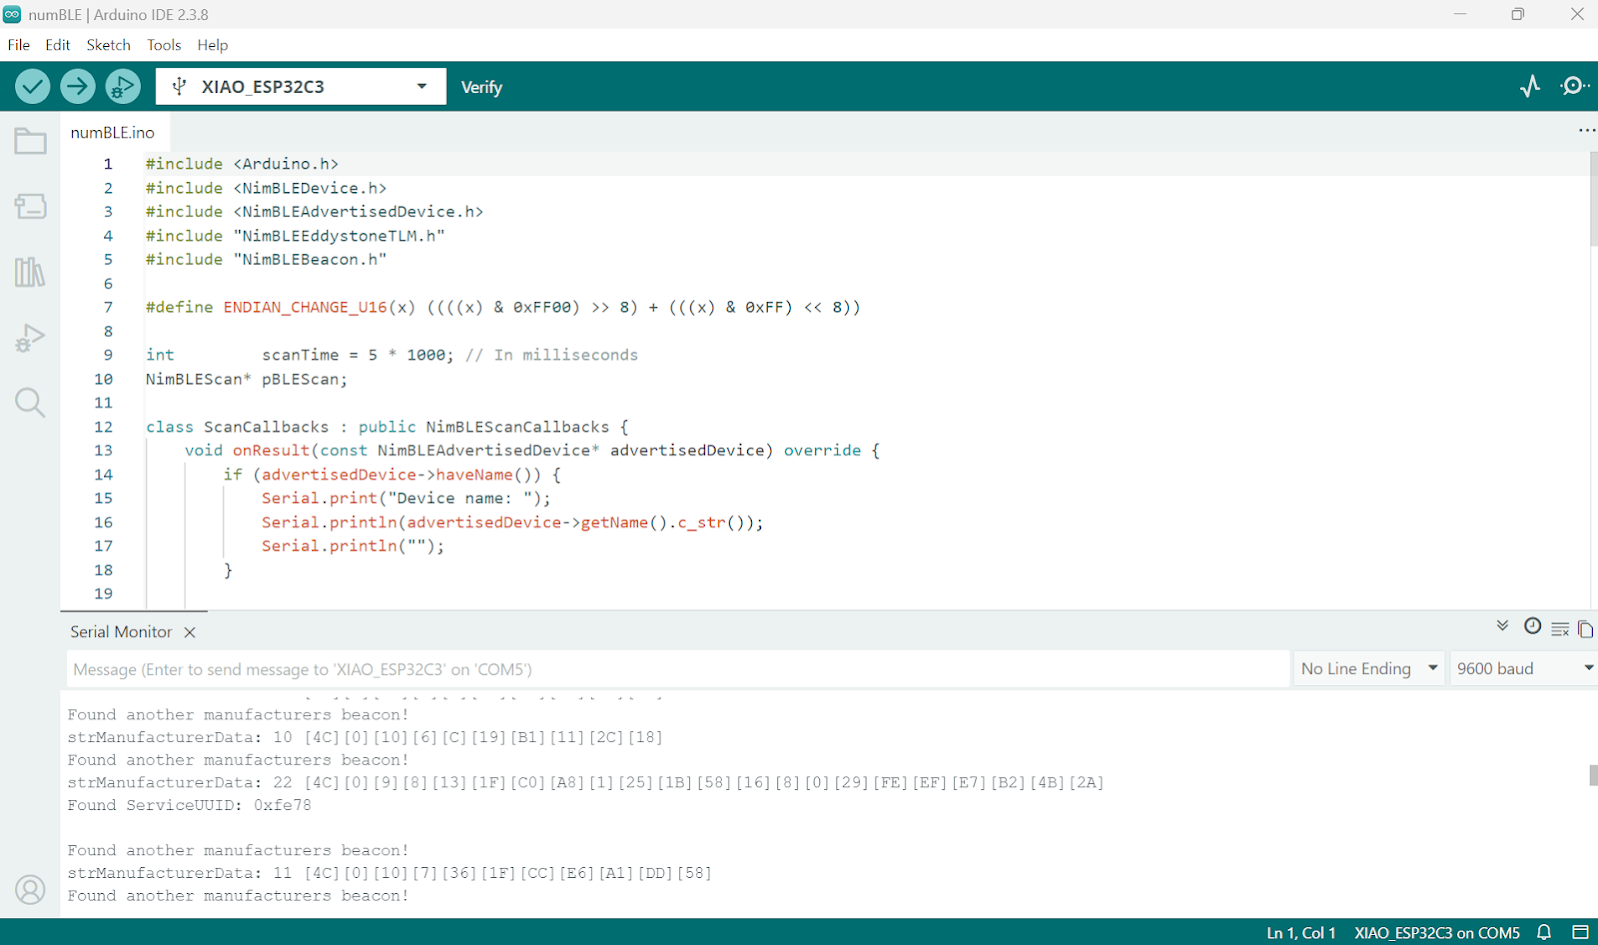
Task: Click the Found ServiceUUID: 0xfe78 output line
Action: click(x=190, y=805)
